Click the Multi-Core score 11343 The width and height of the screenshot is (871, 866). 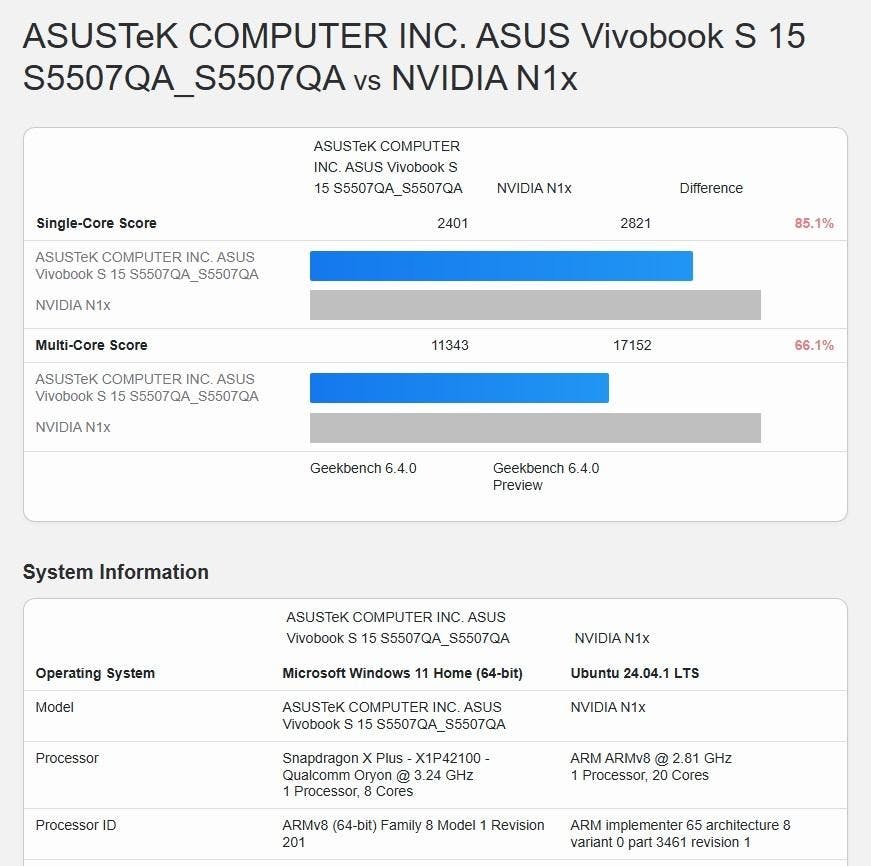450,345
